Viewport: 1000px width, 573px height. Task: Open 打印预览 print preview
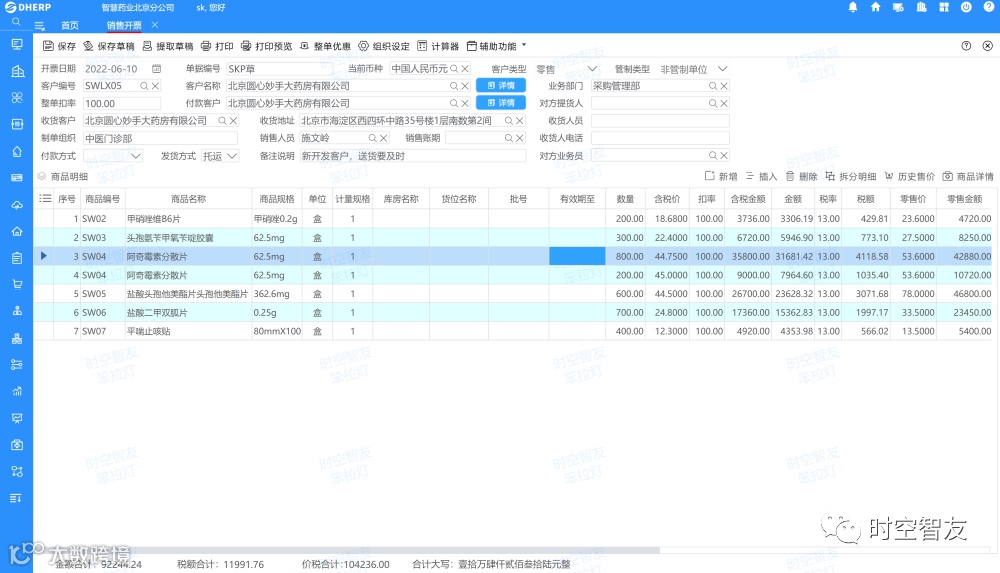tap(267, 46)
